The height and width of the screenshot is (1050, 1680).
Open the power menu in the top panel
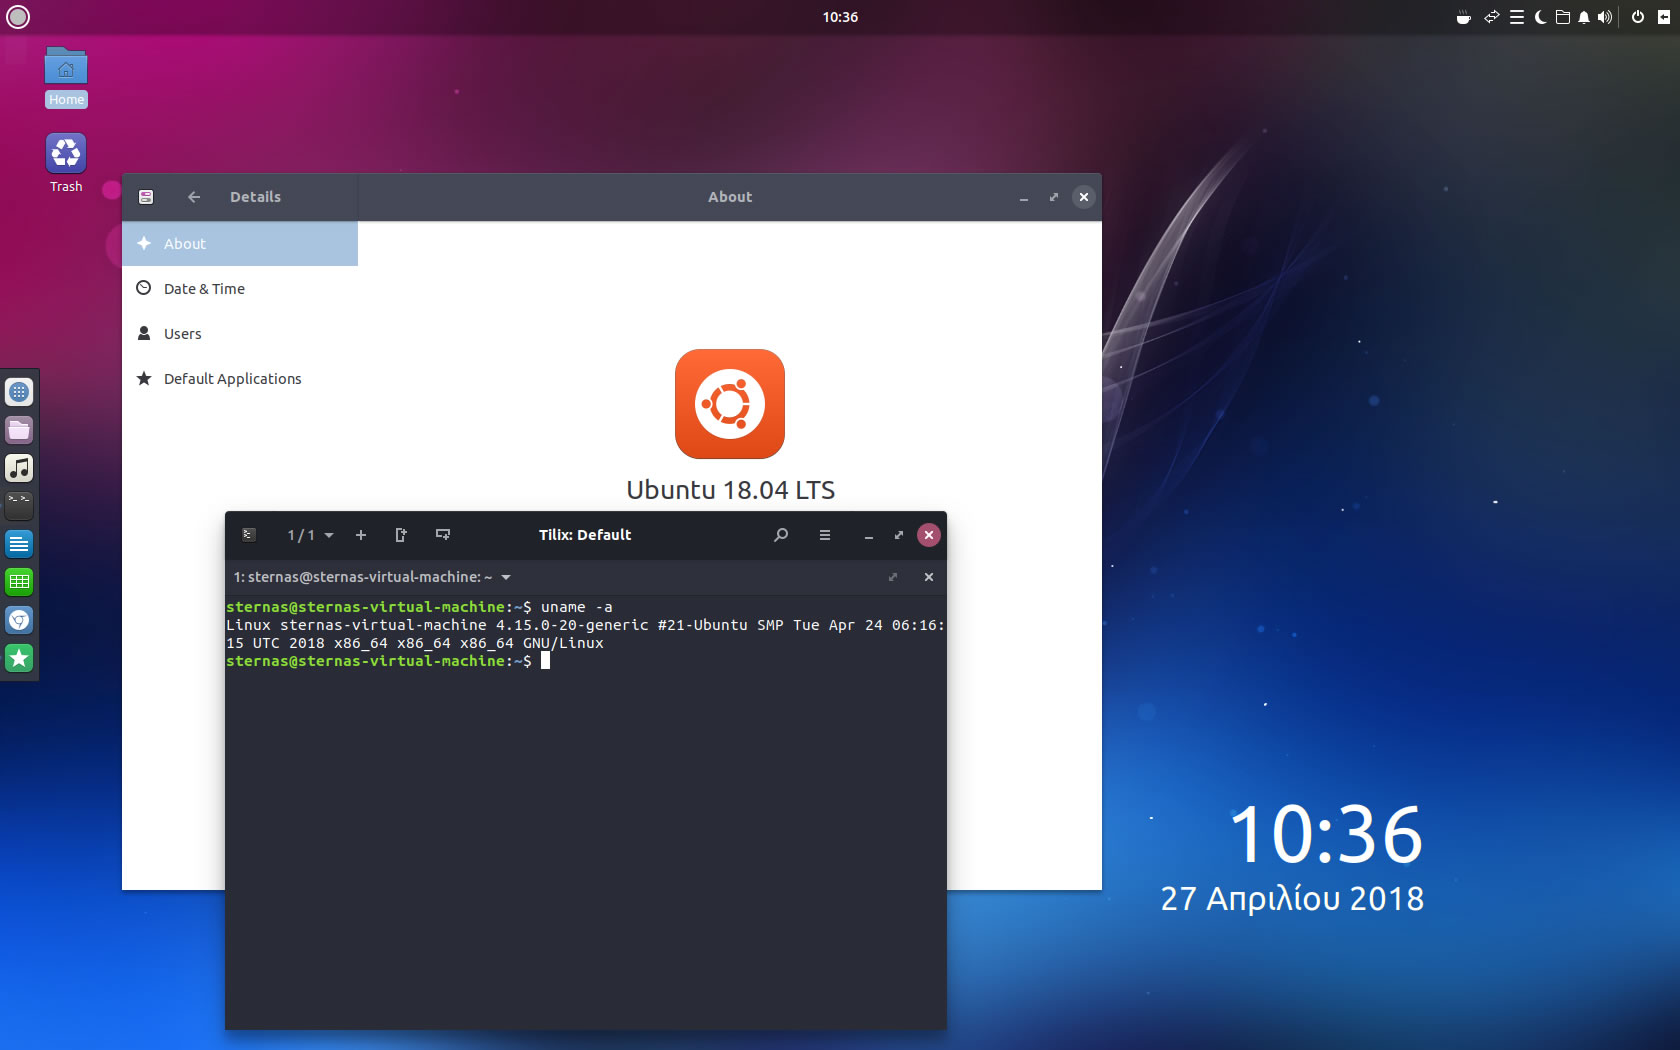point(1638,17)
